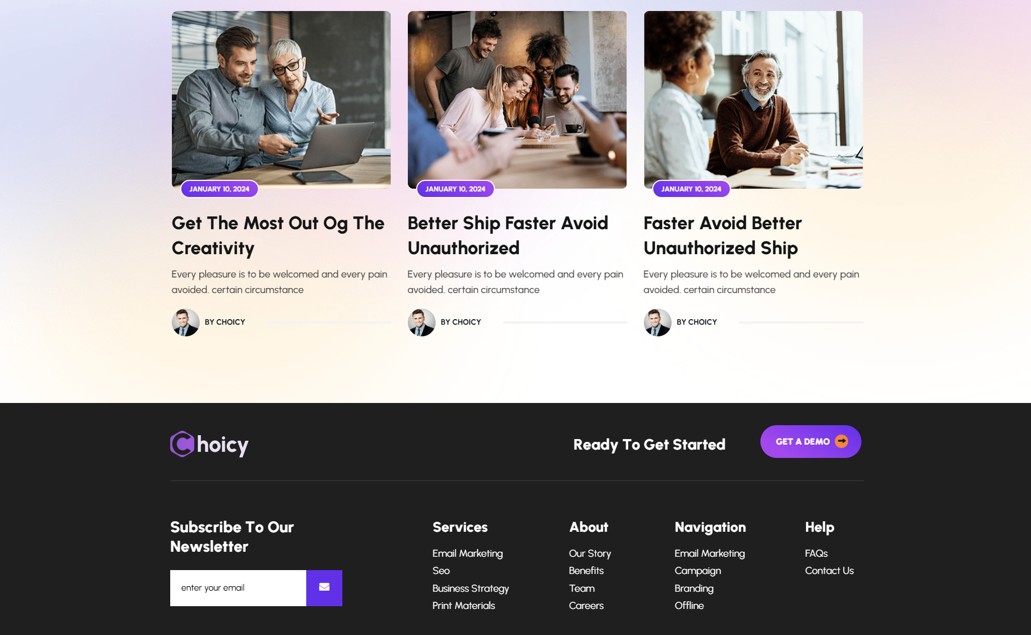Viewport: 1031px width, 635px height.
Task: Click the date badge on first post image
Action: (x=220, y=189)
